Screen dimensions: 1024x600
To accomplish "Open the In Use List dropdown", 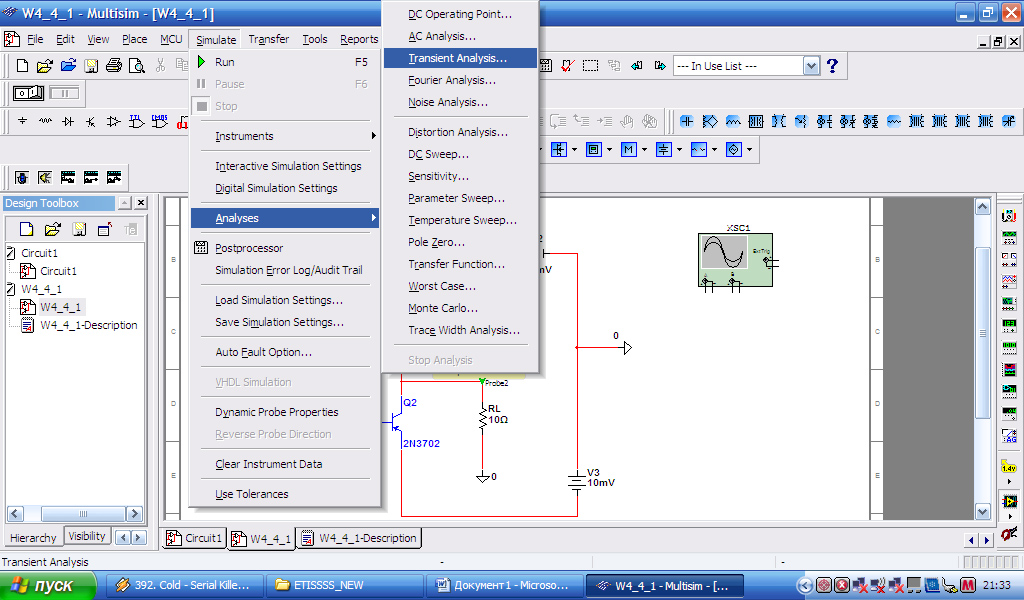I will (811, 66).
